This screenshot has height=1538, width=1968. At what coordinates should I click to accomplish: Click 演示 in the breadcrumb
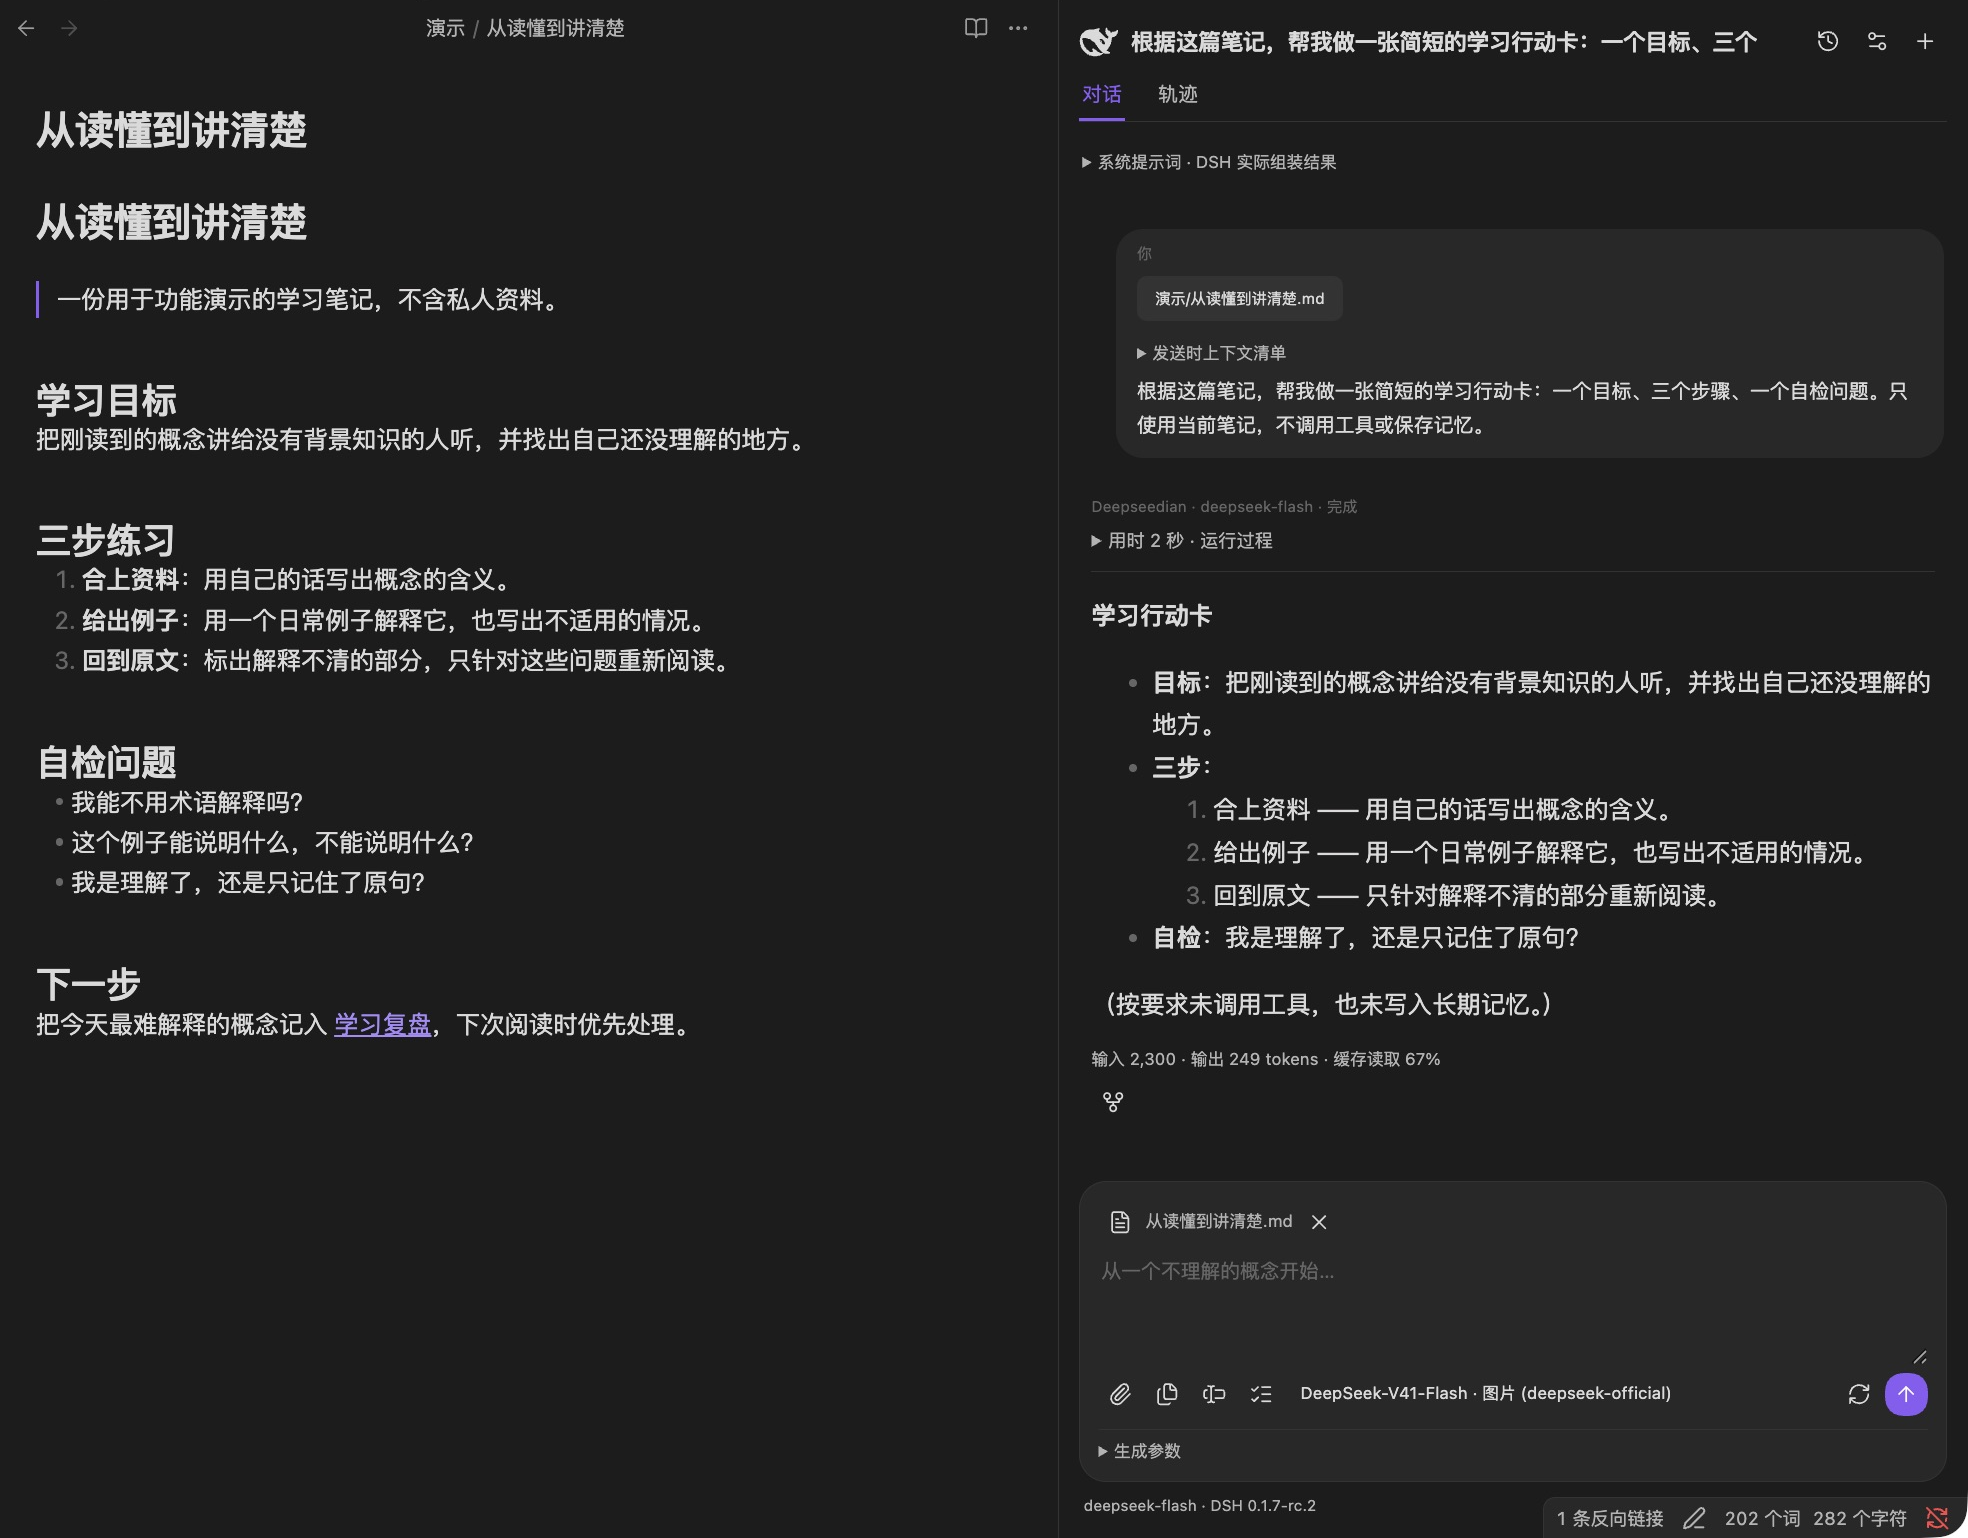[445, 28]
